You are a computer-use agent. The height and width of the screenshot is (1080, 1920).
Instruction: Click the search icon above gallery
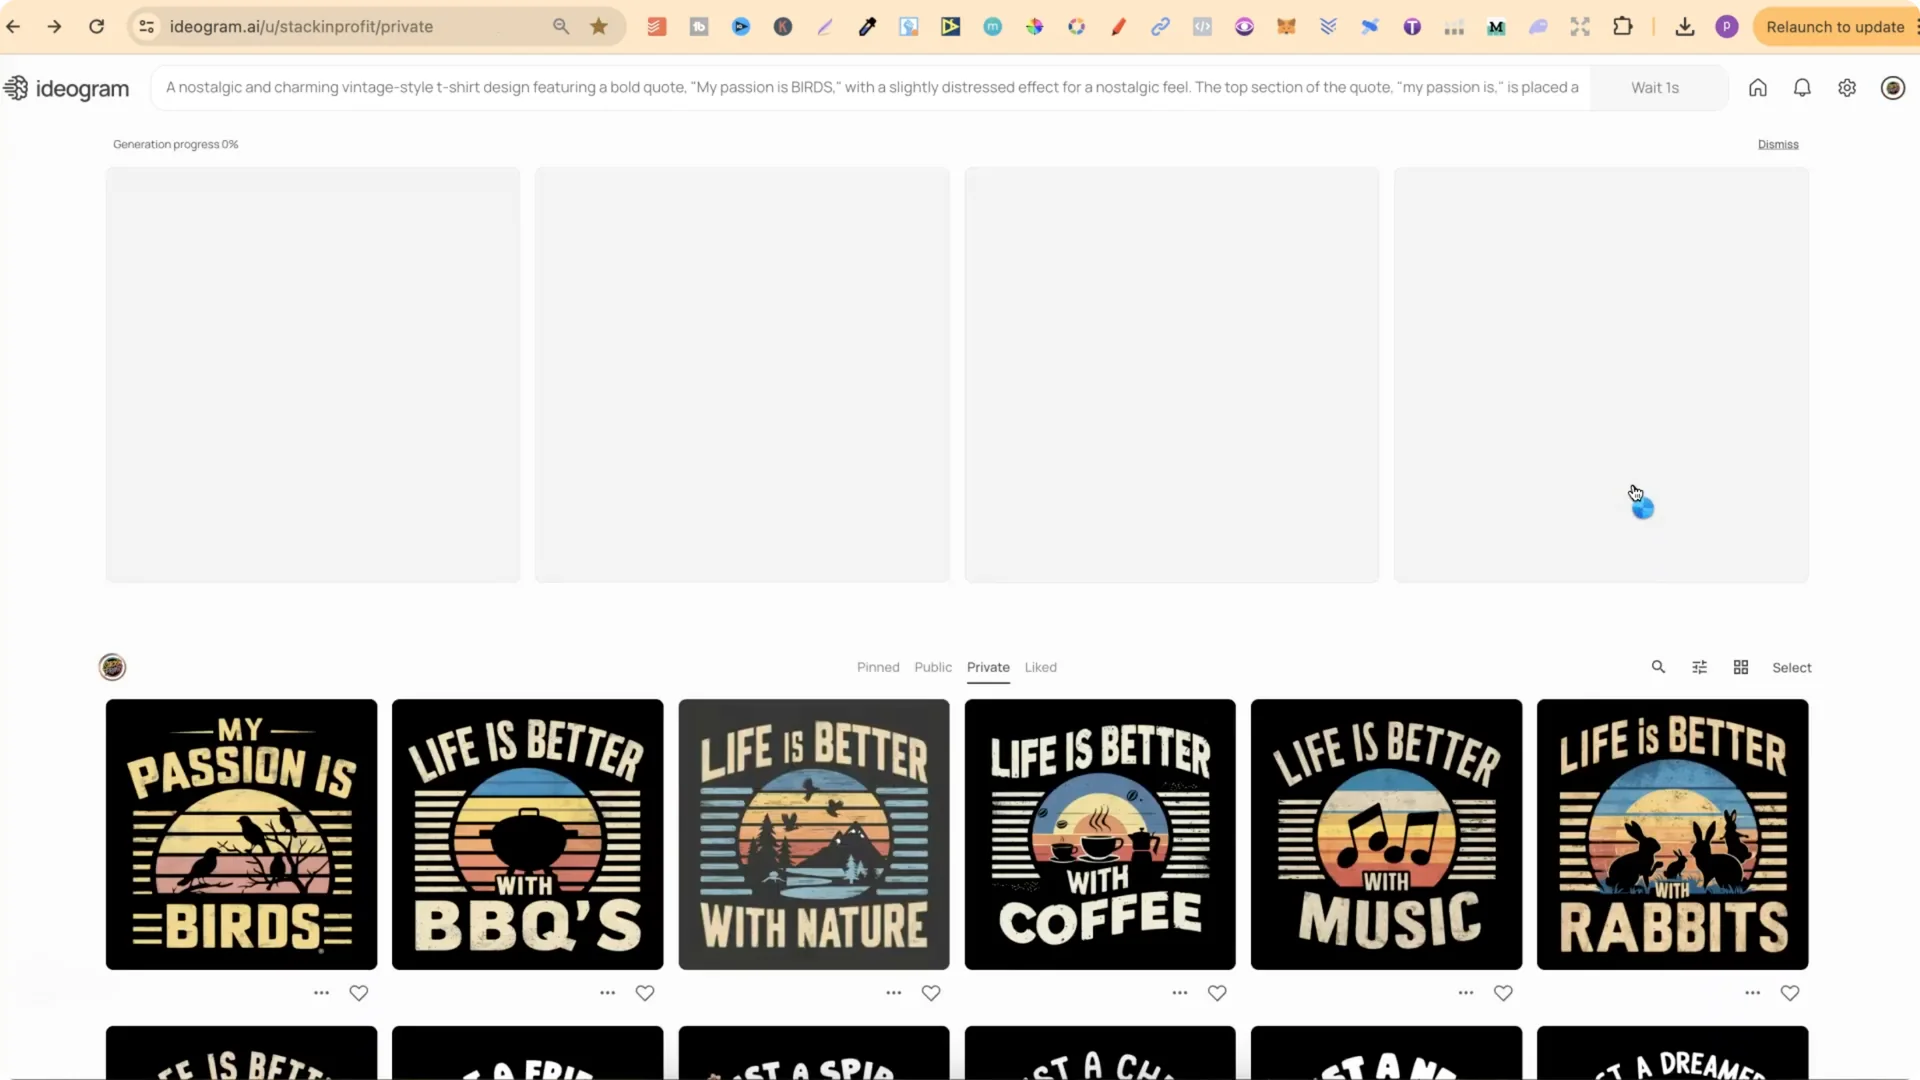pos(1658,667)
